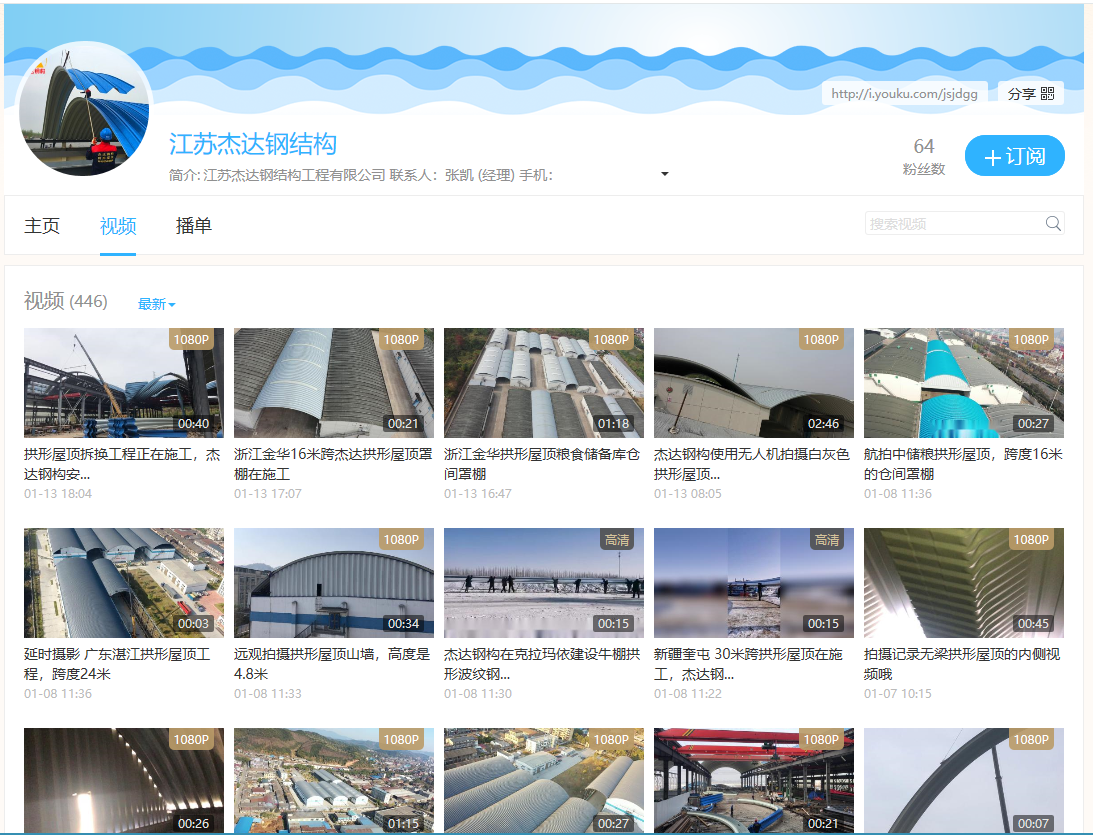Play the 00:21 third-row crane workshop thumbnail
Image resolution: width=1093 pixels, height=835 pixels.
pos(754,781)
